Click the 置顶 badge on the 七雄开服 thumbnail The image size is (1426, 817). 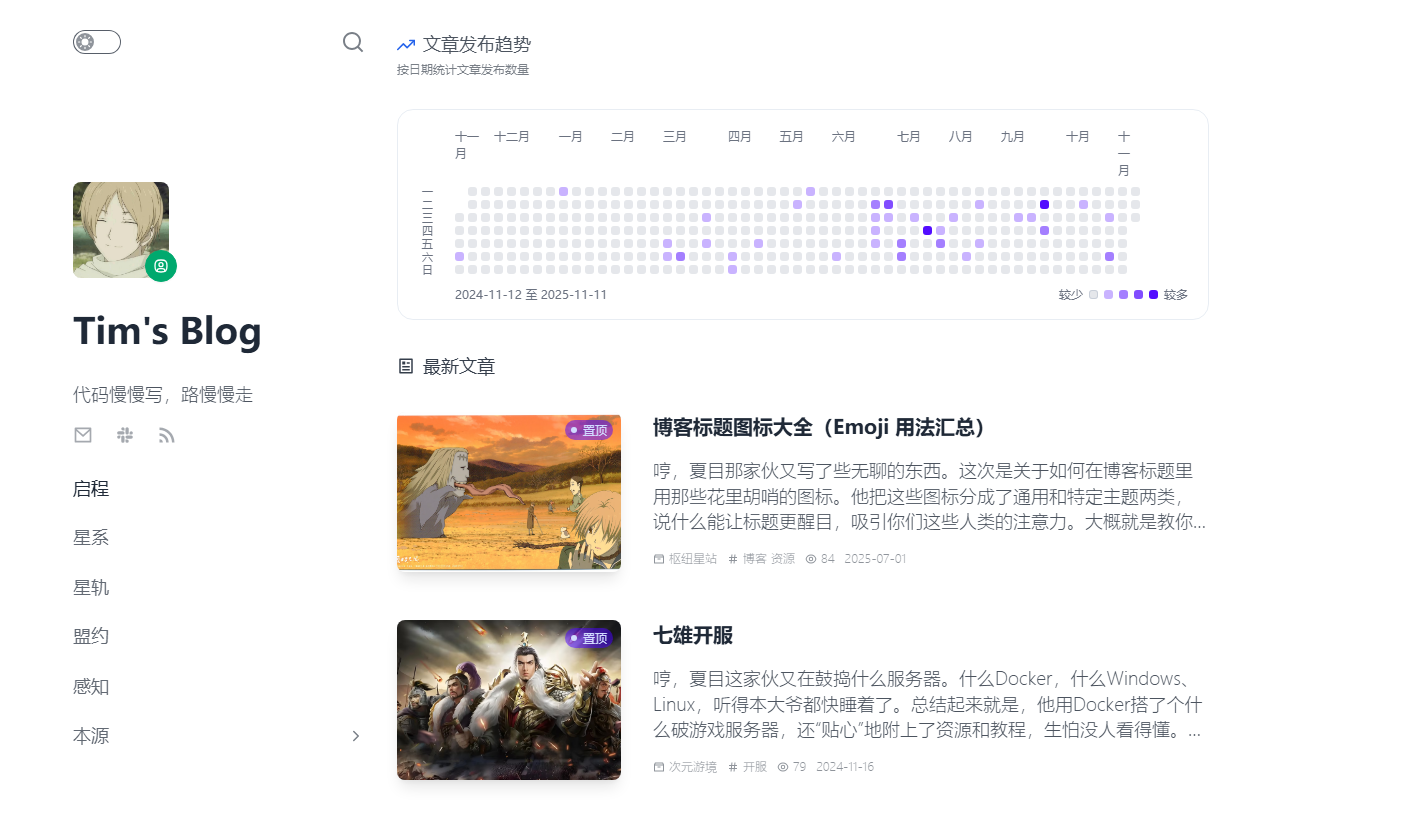tap(588, 638)
